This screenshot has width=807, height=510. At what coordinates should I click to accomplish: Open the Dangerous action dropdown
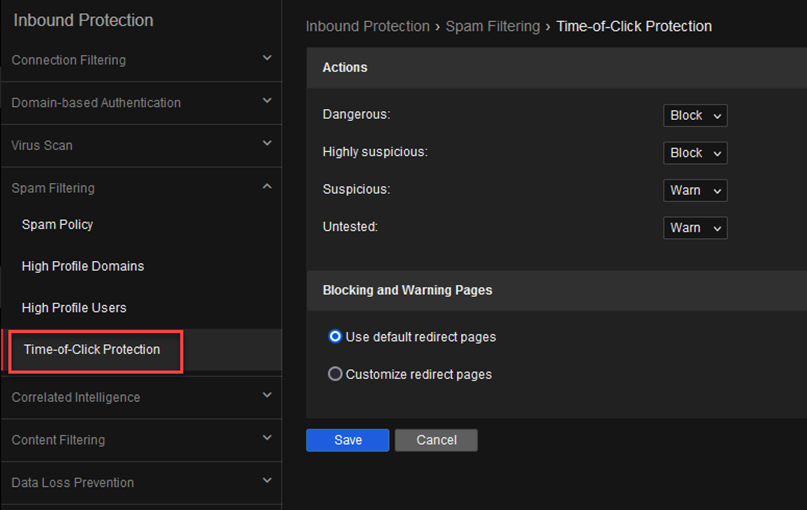point(695,115)
